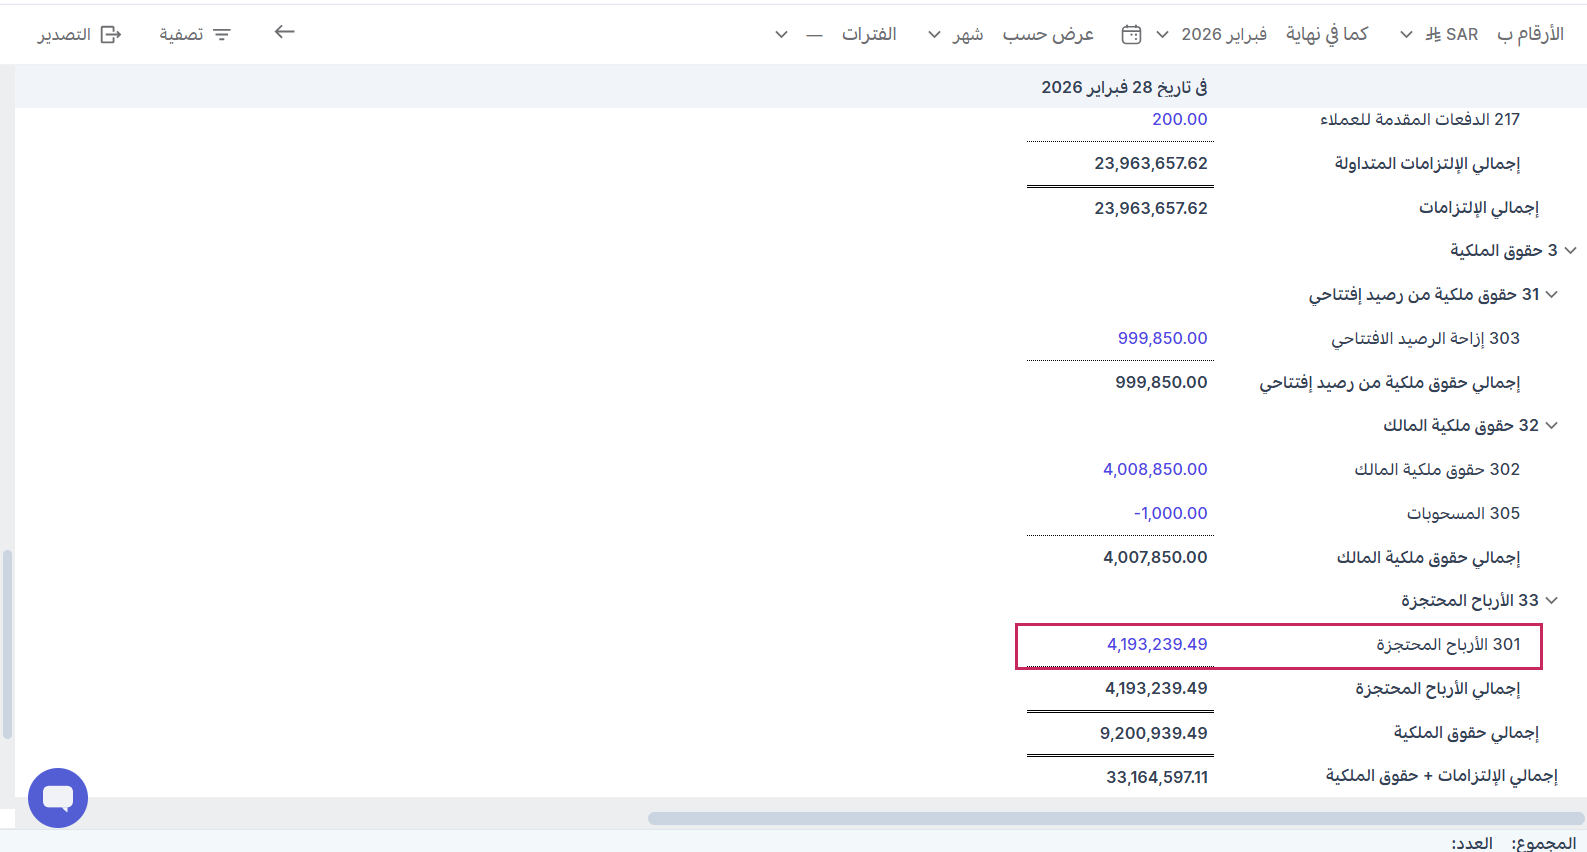Collapse the 33 الأرباح المحتجزة group
The image size is (1587, 852).
pyautogui.click(x=1552, y=600)
